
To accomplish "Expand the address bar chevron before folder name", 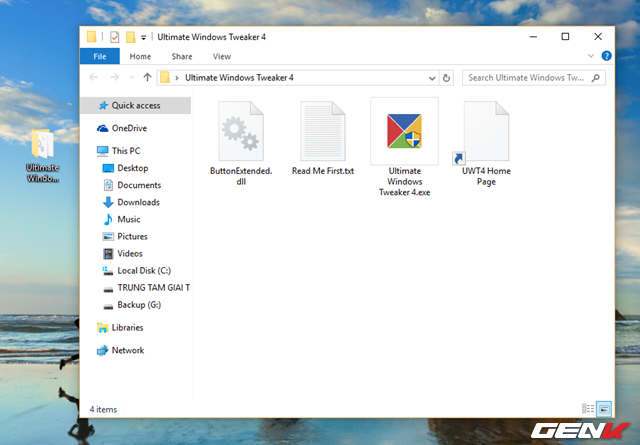I will click(x=177, y=78).
